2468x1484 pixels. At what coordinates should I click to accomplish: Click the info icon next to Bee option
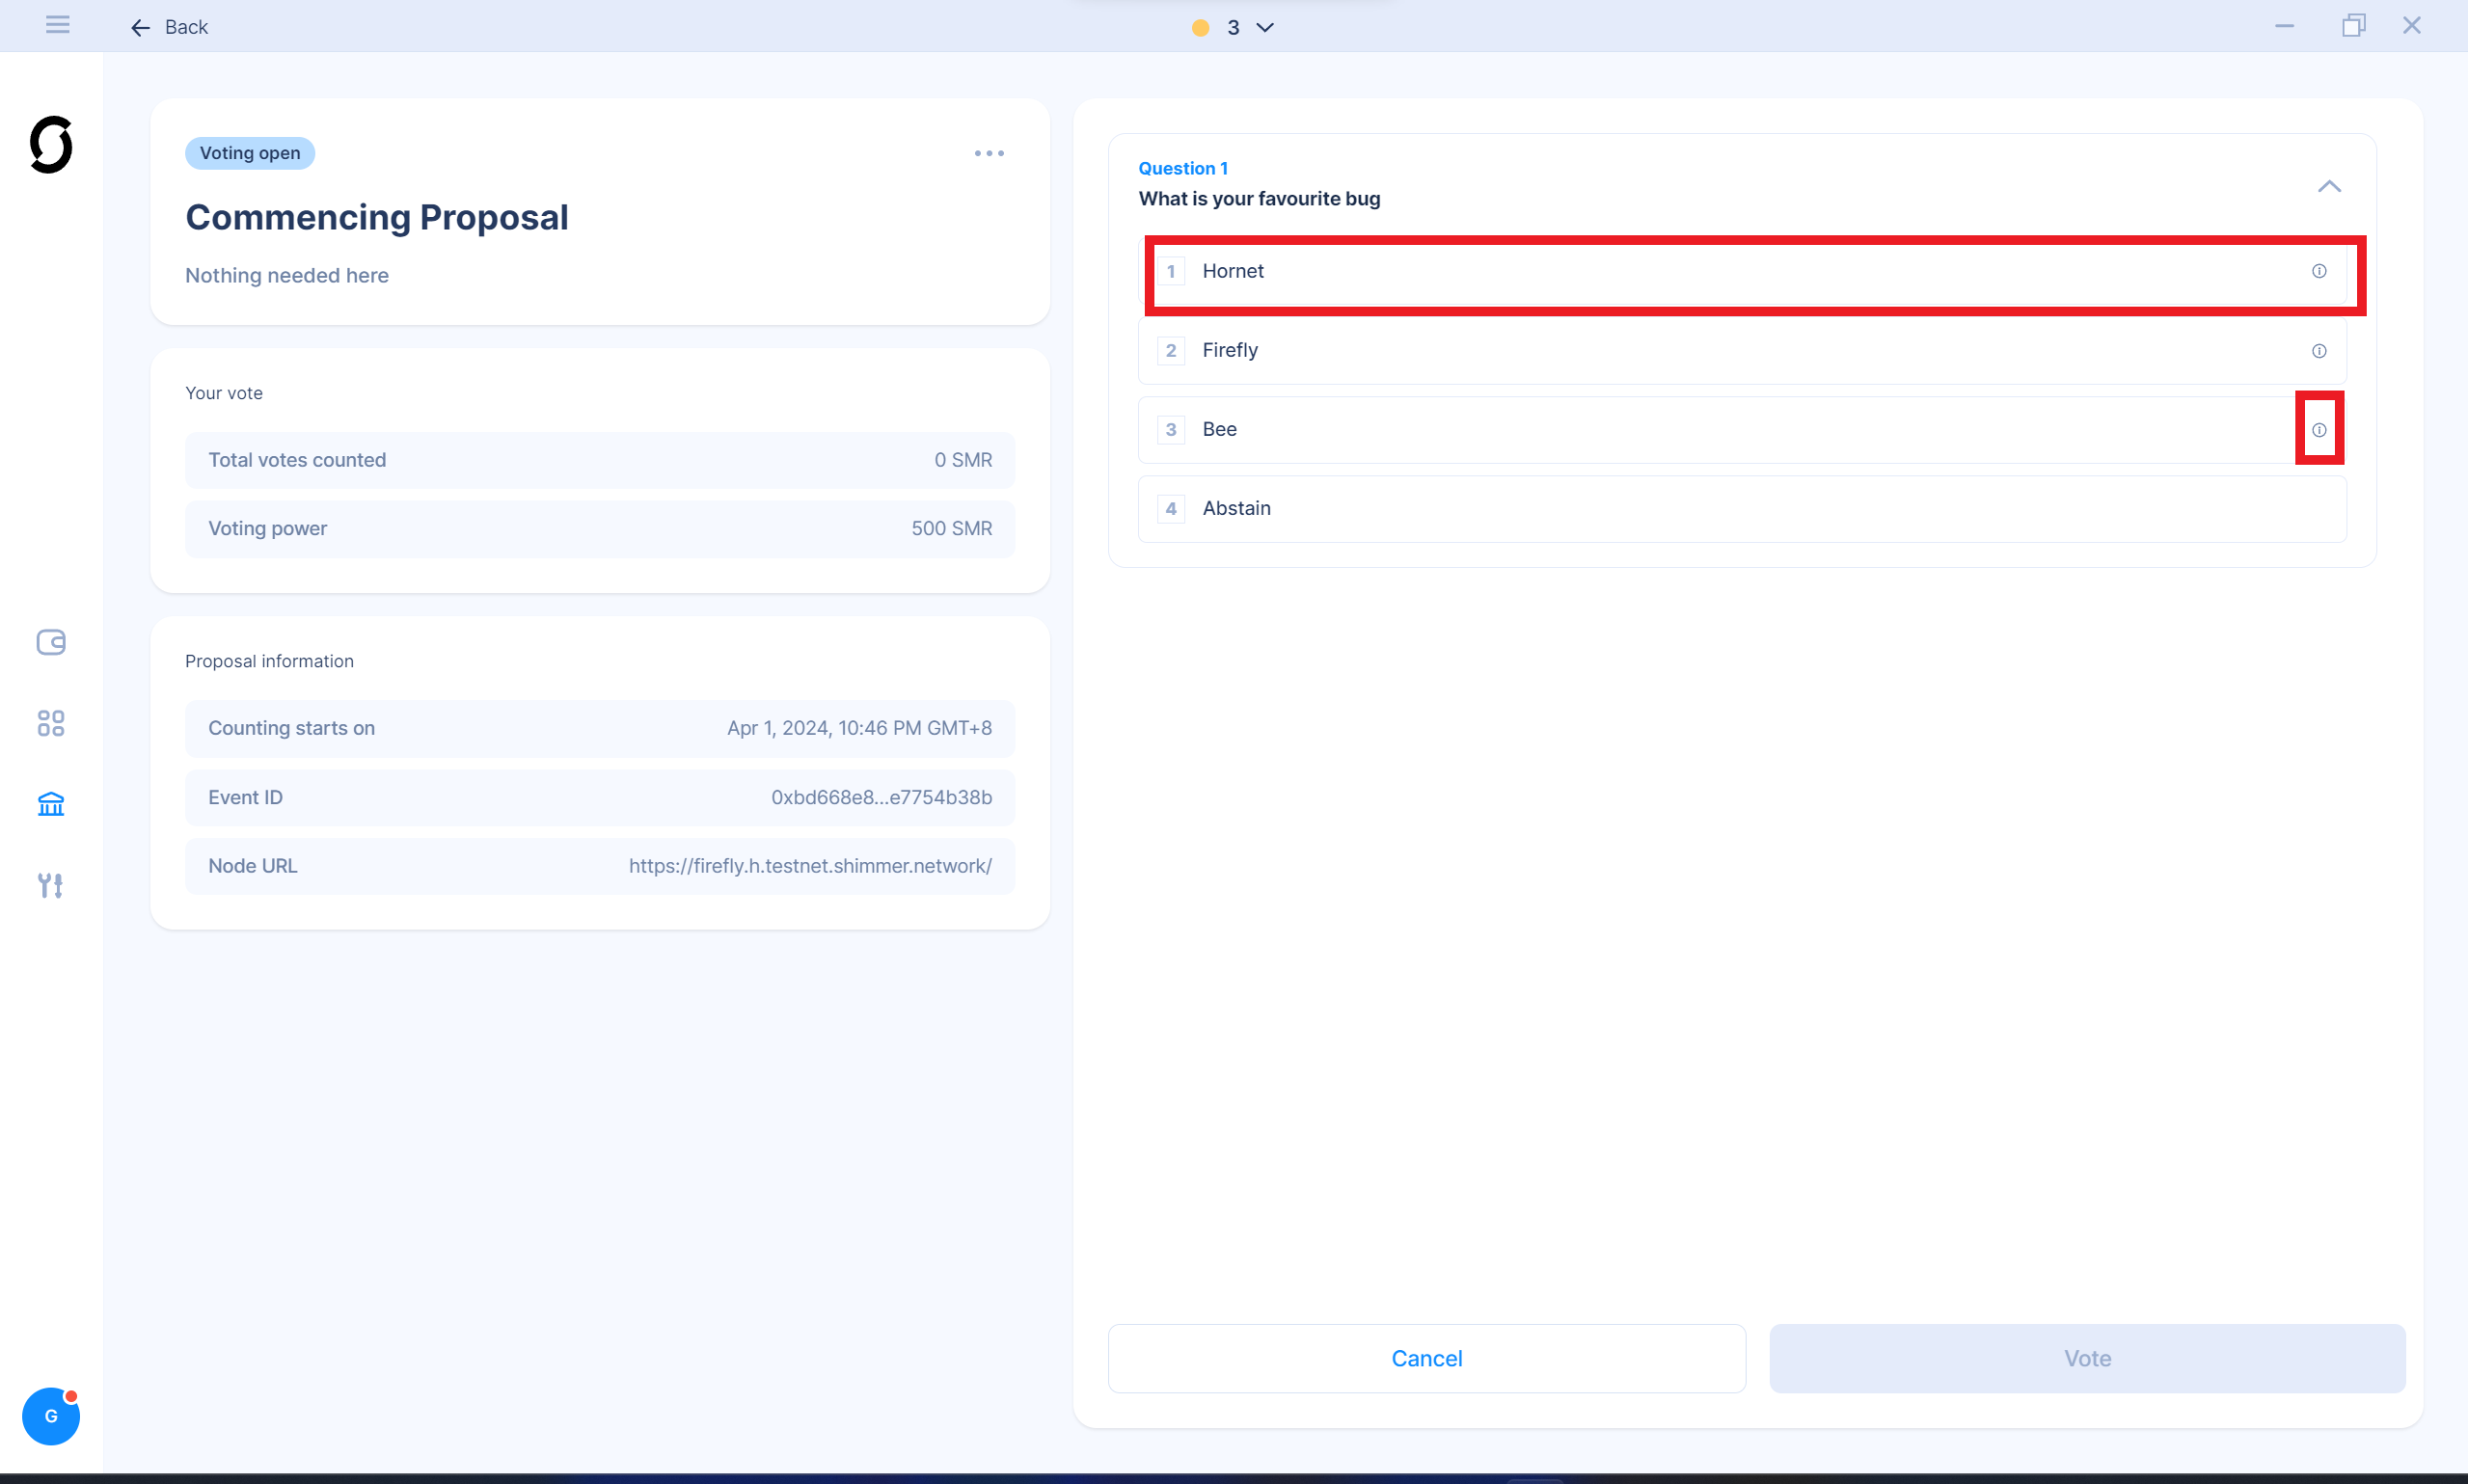point(2319,430)
